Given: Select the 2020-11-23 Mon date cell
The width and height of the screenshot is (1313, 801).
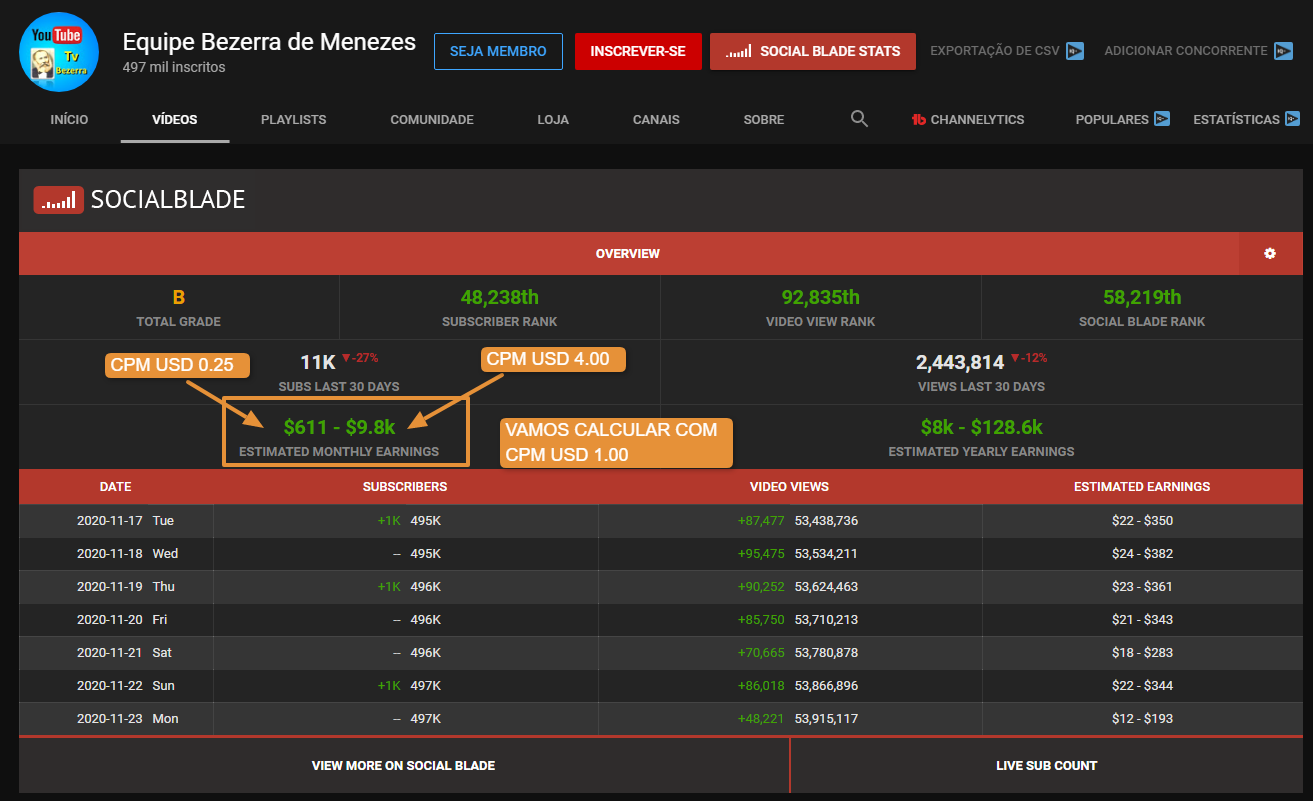Looking at the screenshot, I should coord(116,718).
